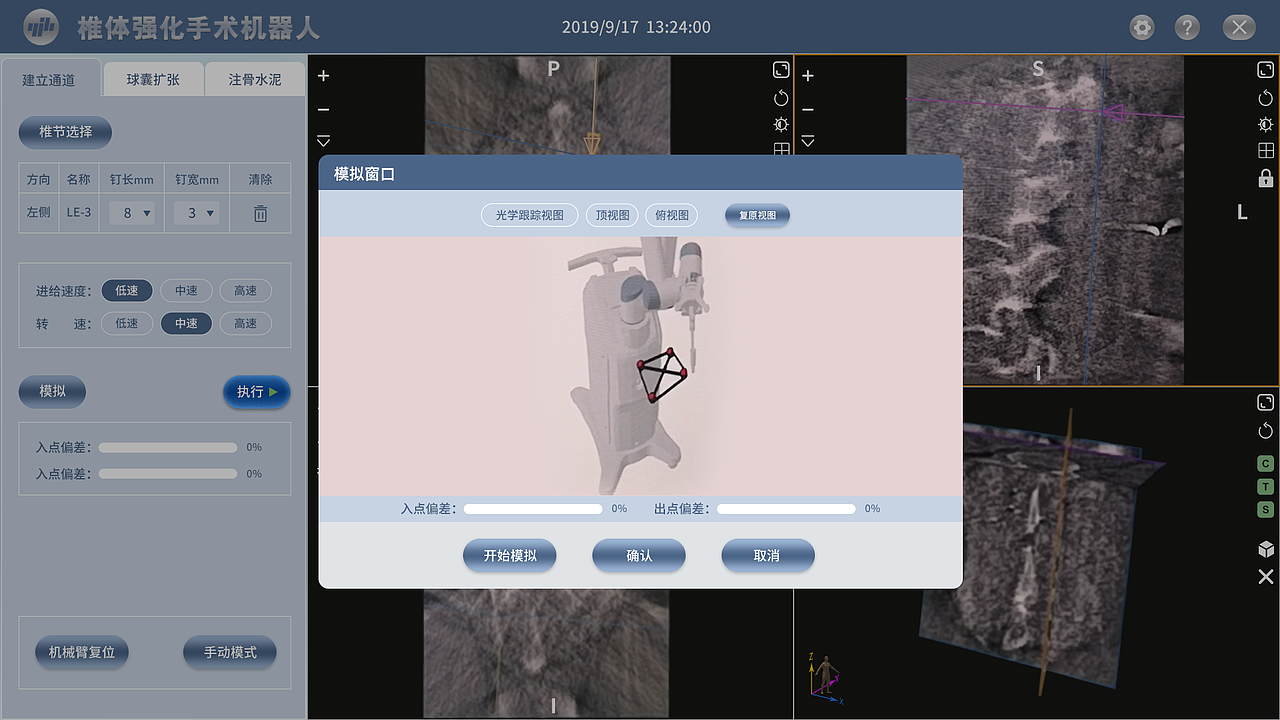Click the 3D CT volume rendering
Screen dimensions: 1280x720
pyautogui.click(x=1040, y=550)
